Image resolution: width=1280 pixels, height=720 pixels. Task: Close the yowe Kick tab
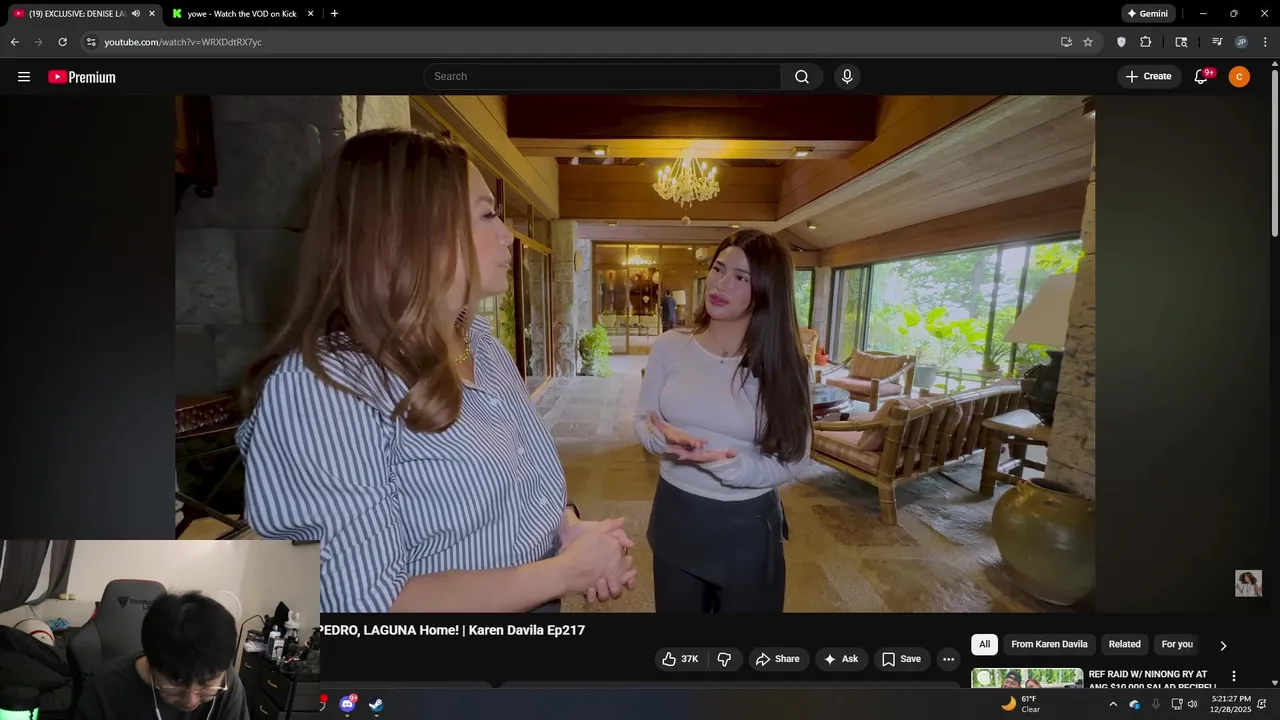coord(310,14)
